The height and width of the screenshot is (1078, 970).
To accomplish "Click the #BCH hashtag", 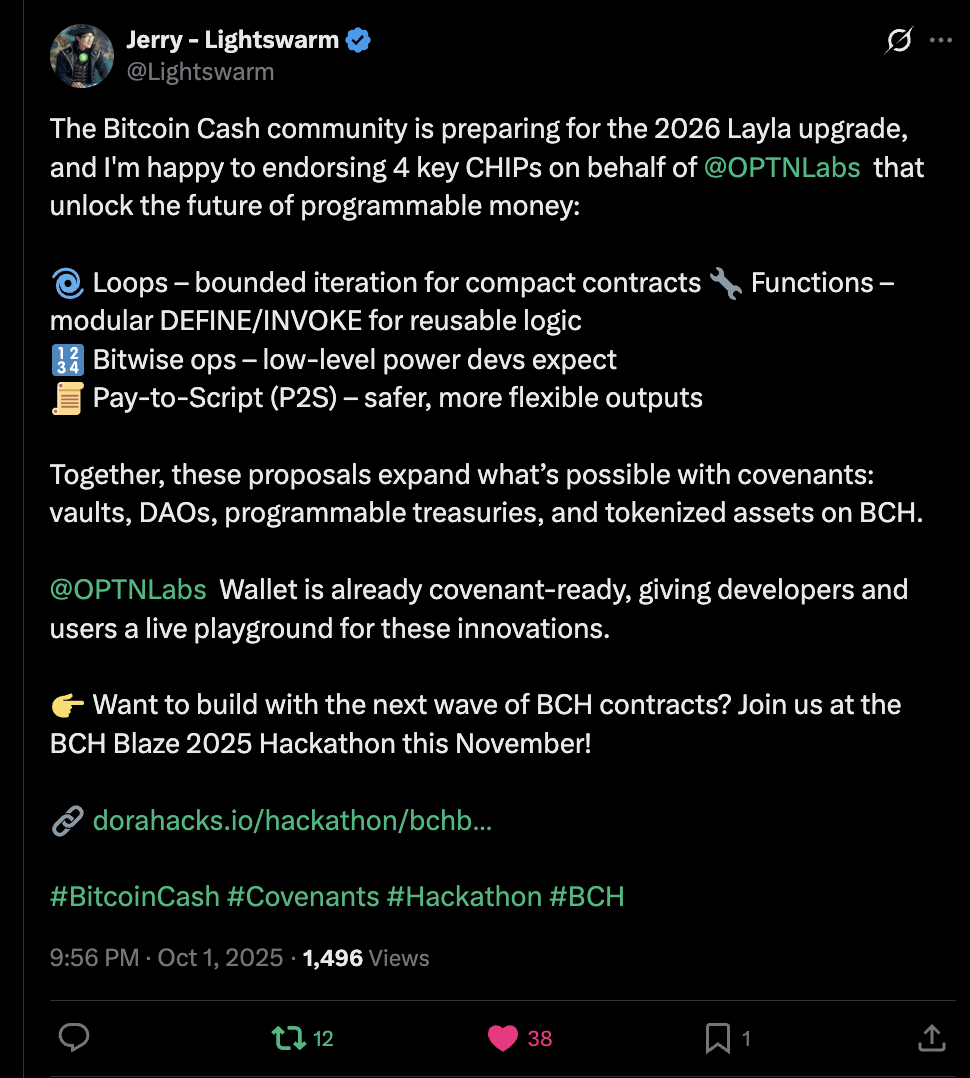I will point(587,896).
